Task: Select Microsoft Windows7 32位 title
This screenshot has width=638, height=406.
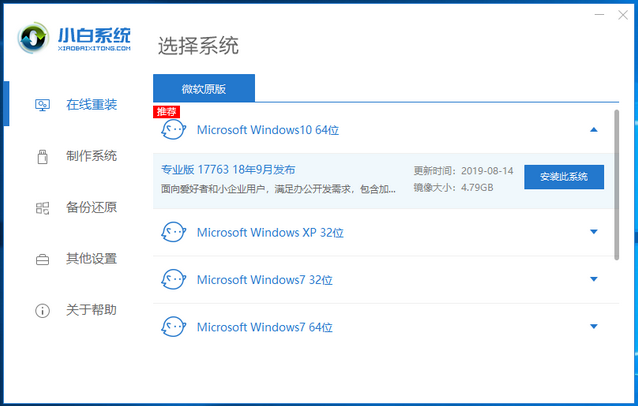Action: (265, 280)
